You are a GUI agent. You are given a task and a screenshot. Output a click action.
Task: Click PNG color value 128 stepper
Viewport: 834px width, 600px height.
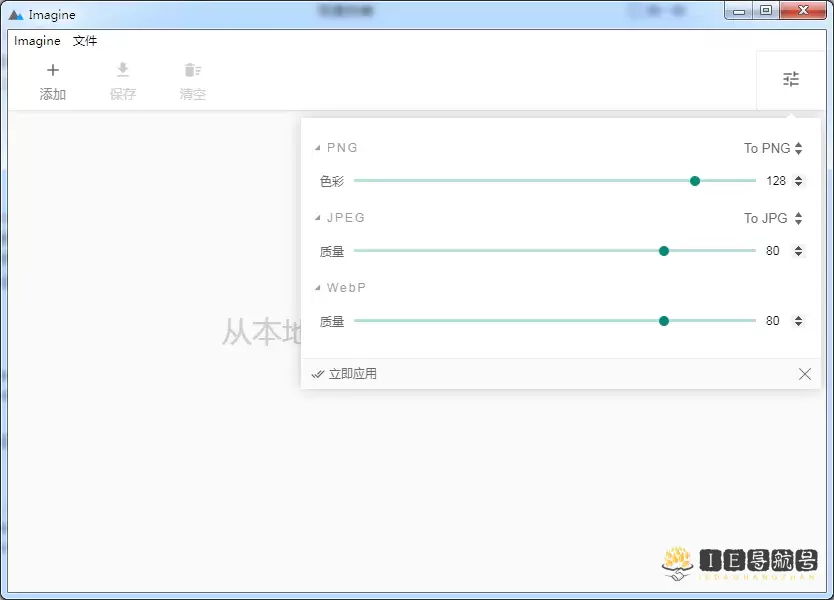pos(798,181)
